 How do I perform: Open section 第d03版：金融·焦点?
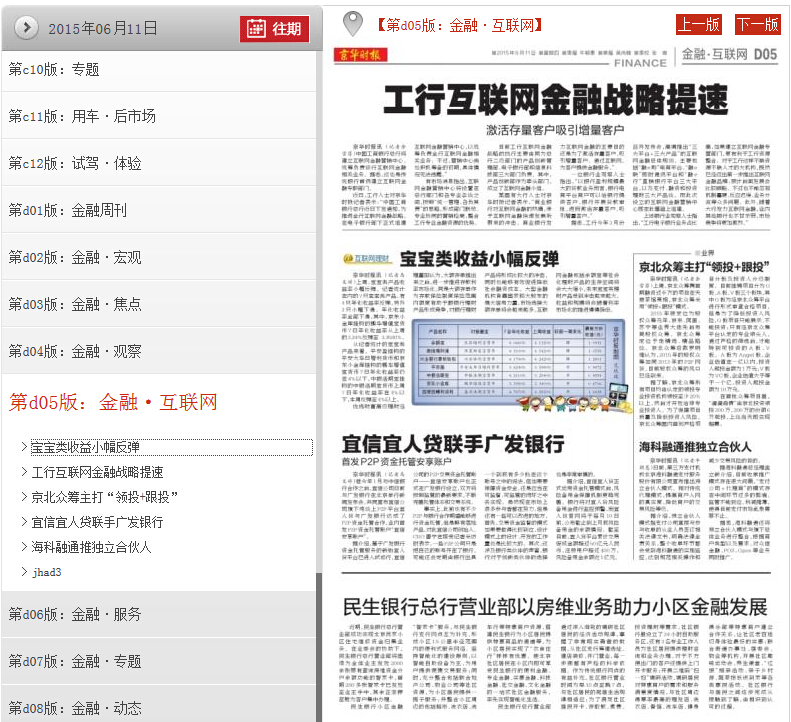(x=159, y=304)
